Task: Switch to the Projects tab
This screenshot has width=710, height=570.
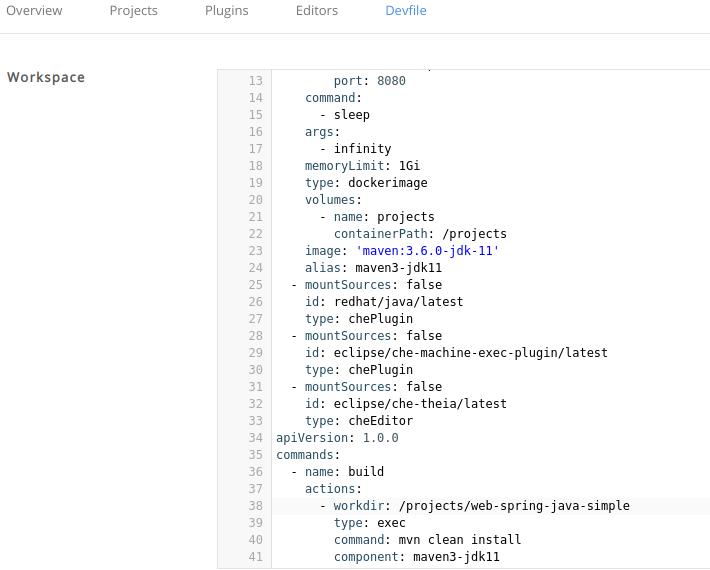Action: 133,11
